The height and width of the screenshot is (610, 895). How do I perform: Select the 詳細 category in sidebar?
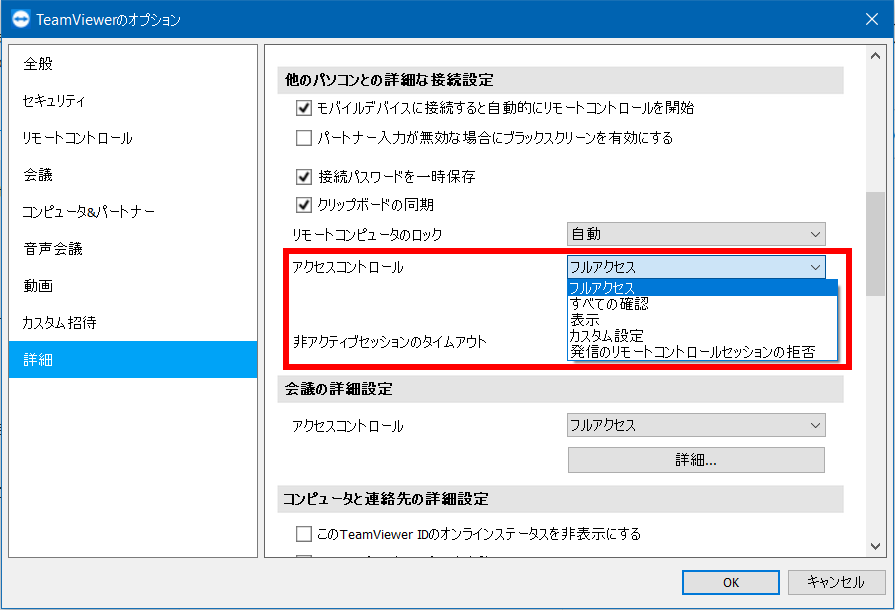click(x=133, y=359)
